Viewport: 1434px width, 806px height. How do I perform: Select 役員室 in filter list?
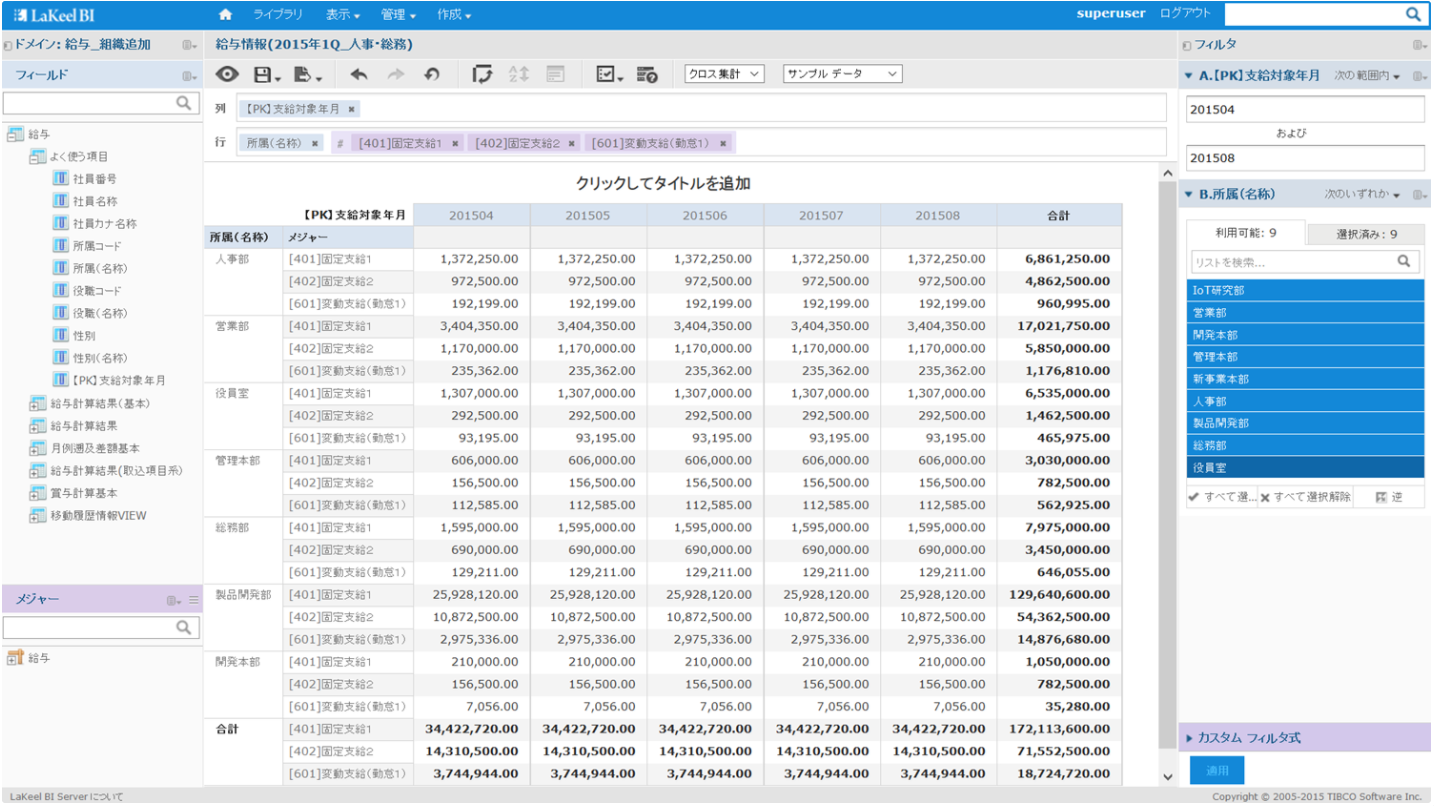(1305, 467)
